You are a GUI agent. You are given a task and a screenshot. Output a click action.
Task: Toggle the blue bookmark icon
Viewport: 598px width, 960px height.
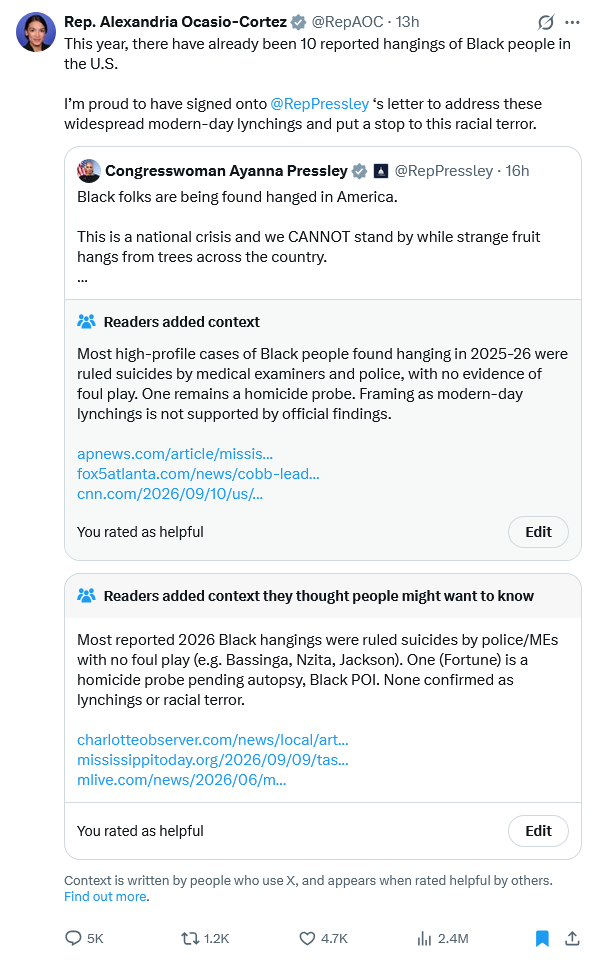coord(542,938)
